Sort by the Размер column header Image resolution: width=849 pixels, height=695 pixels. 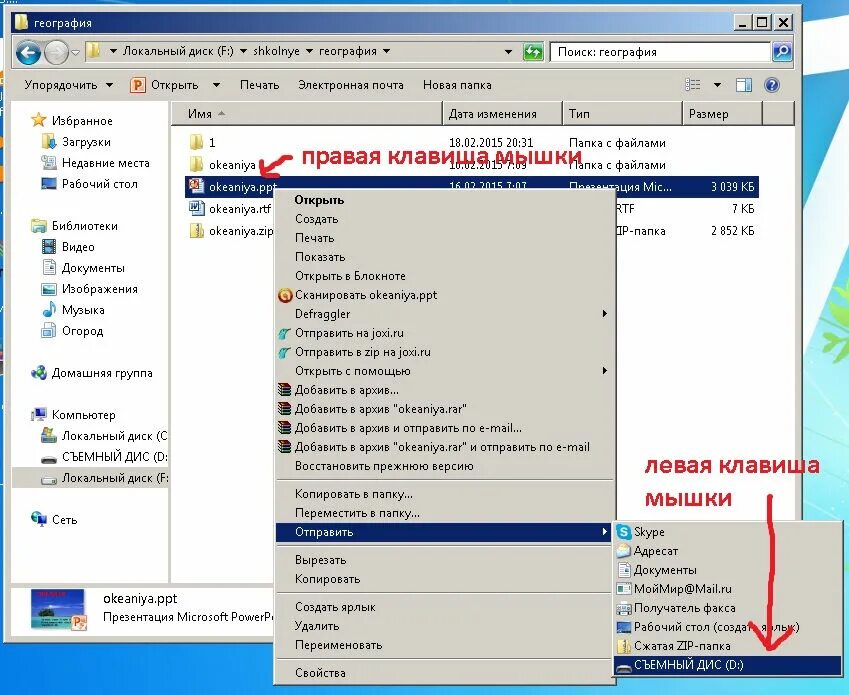(x=722, y=114)
